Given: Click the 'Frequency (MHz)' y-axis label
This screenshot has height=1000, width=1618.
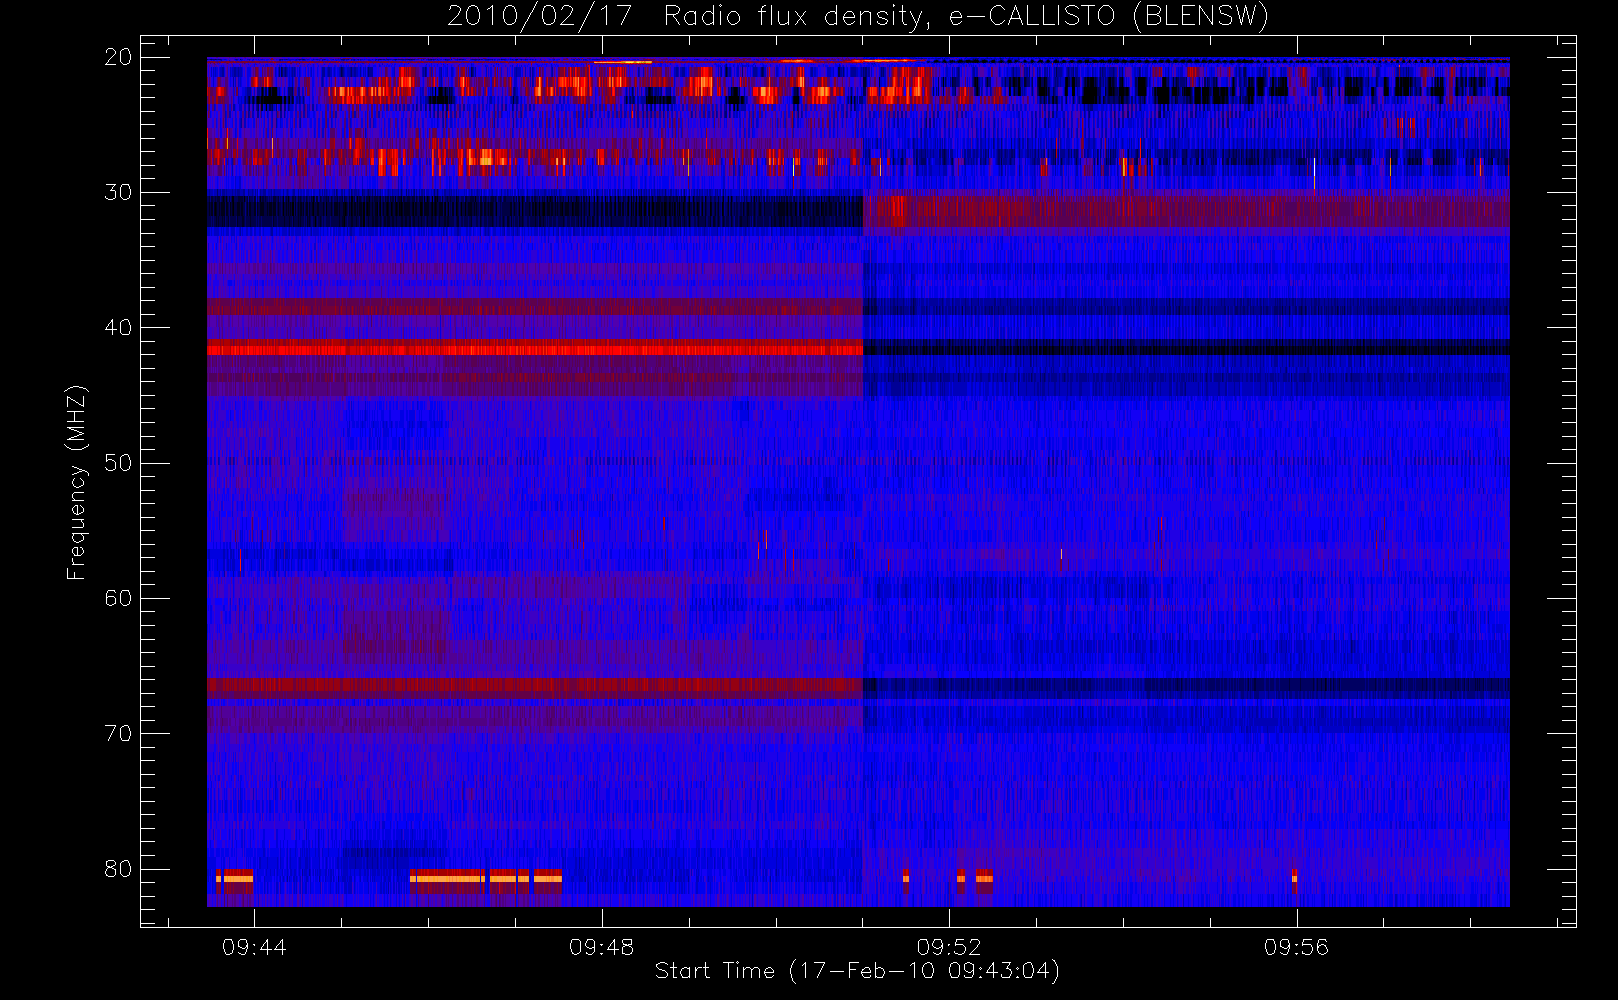Looking at the screenshot, I should tap(76, 482).
